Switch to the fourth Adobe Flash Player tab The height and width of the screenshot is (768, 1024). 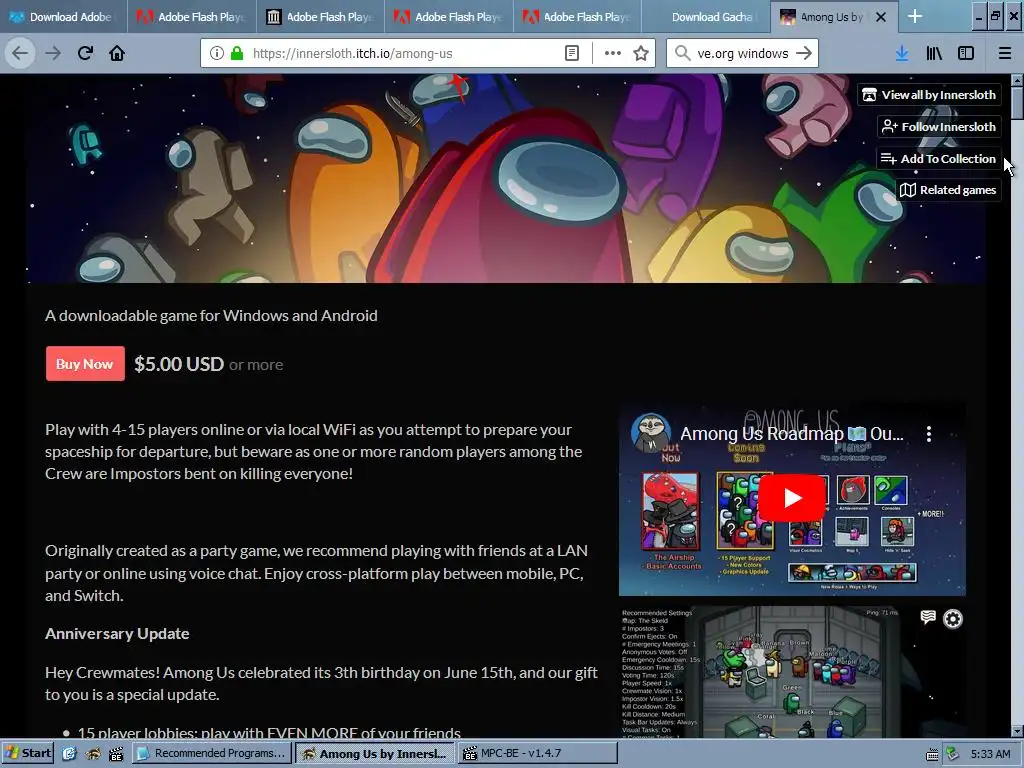pos(577,17)
